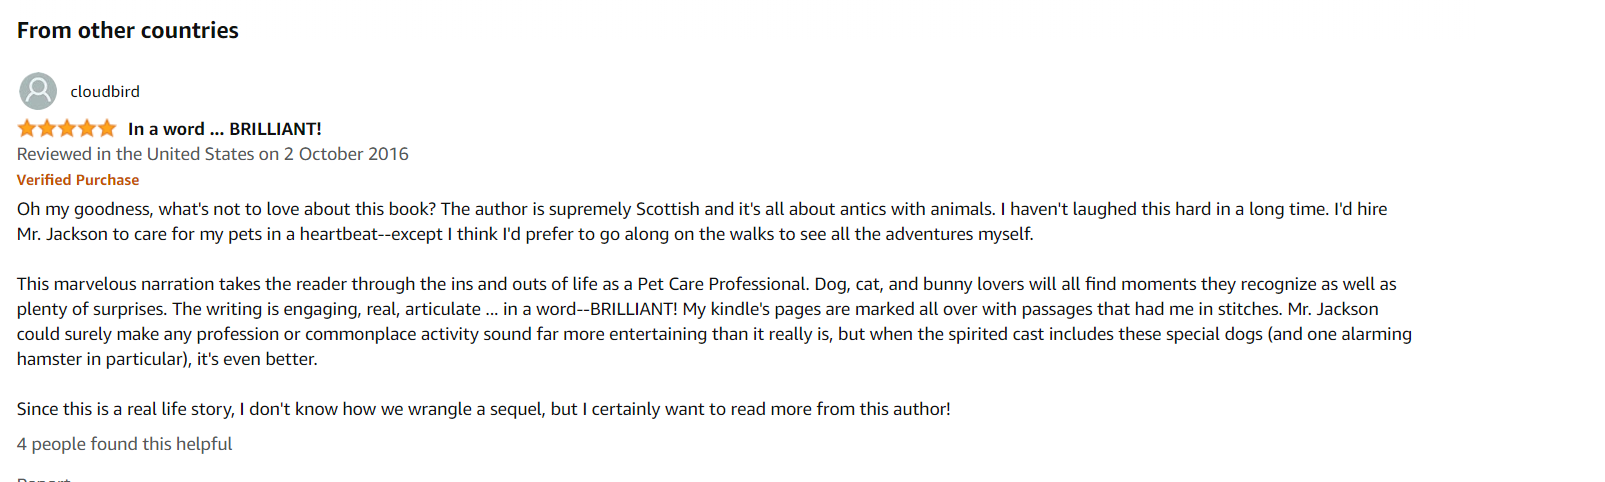Click the line starting 'hamster in particular'

click(x=167, y=359)
